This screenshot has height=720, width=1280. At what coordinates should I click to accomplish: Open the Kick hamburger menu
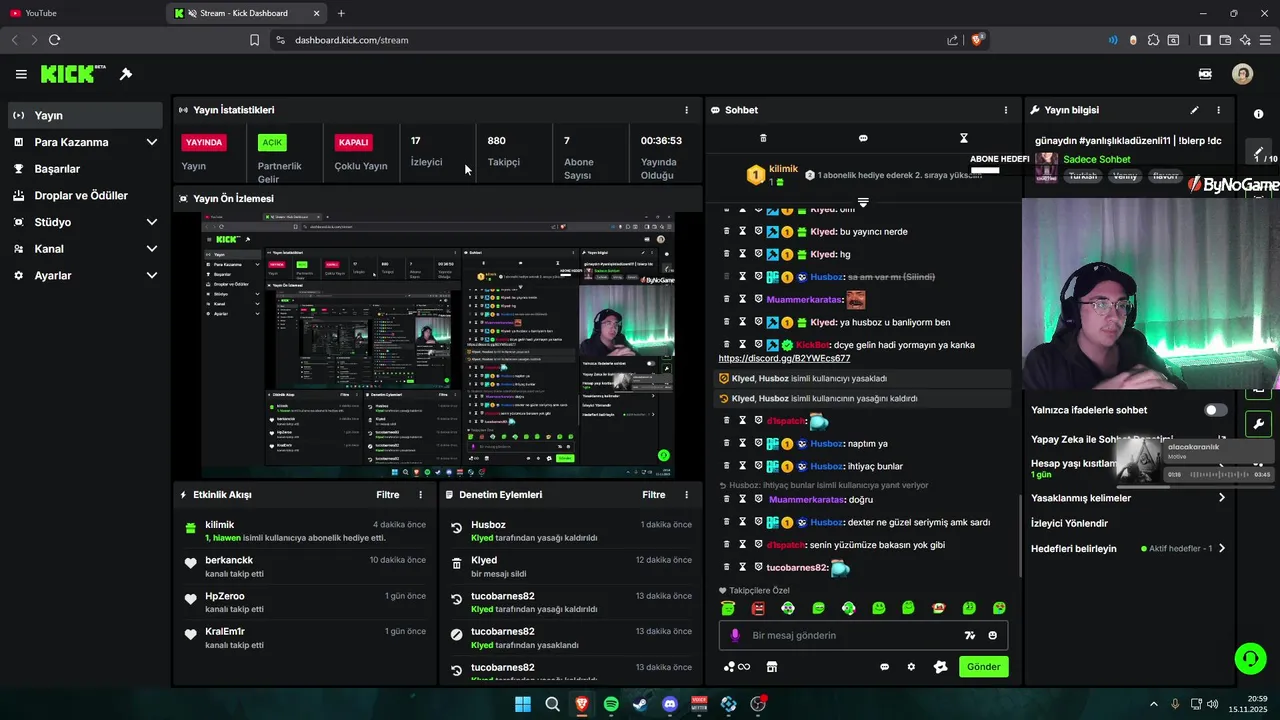coord(21,74)
